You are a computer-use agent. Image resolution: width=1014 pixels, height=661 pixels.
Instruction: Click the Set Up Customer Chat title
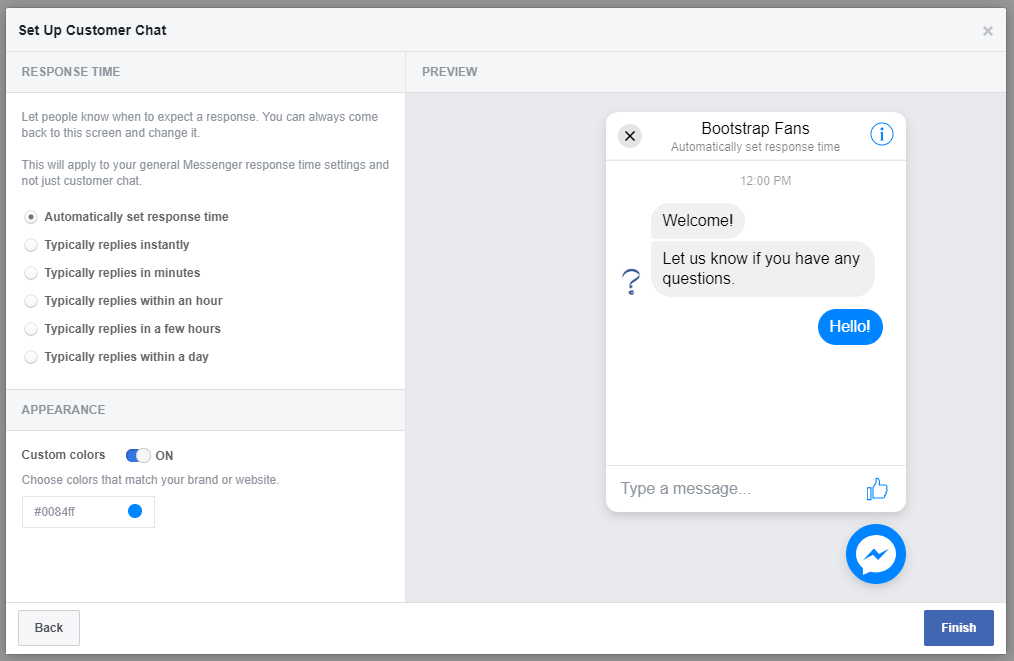pyautogui.click(x=92, y=30)
